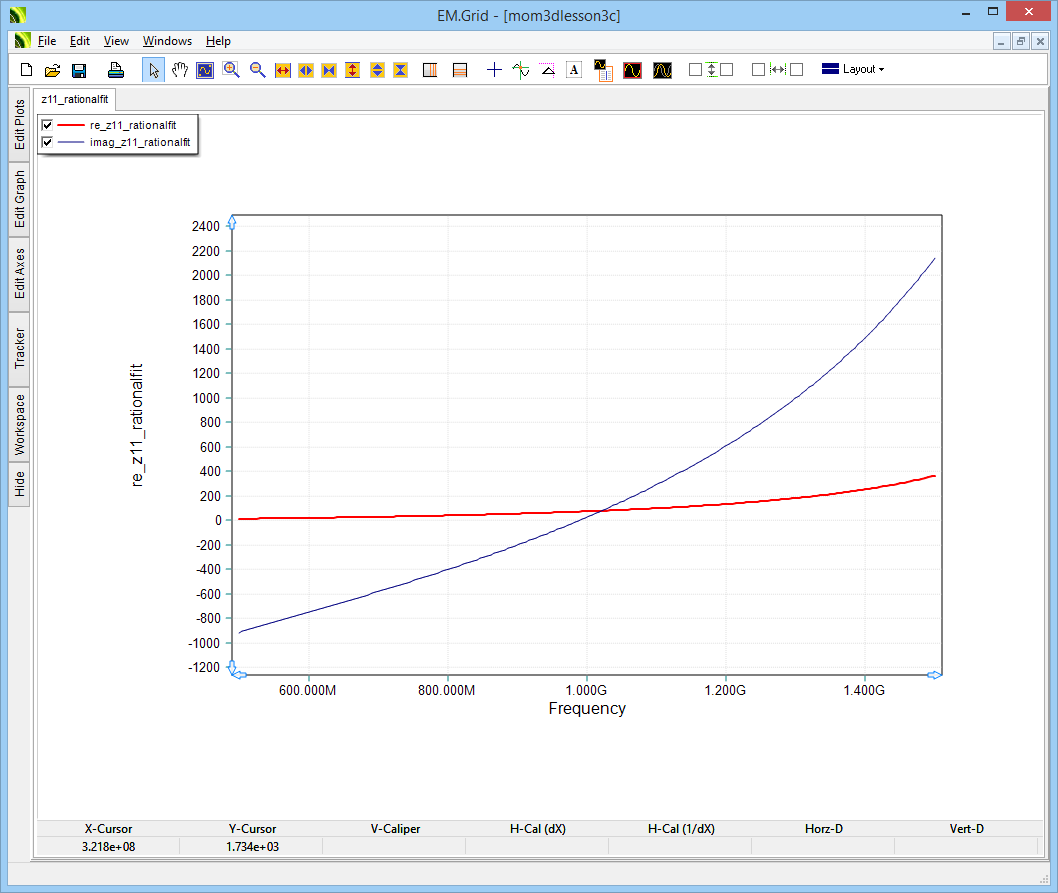The width and height of the screenshot is (1058, 893).
Task: Toggle the checkbox left of vertical caliper icon
Action: coord(695,70)
